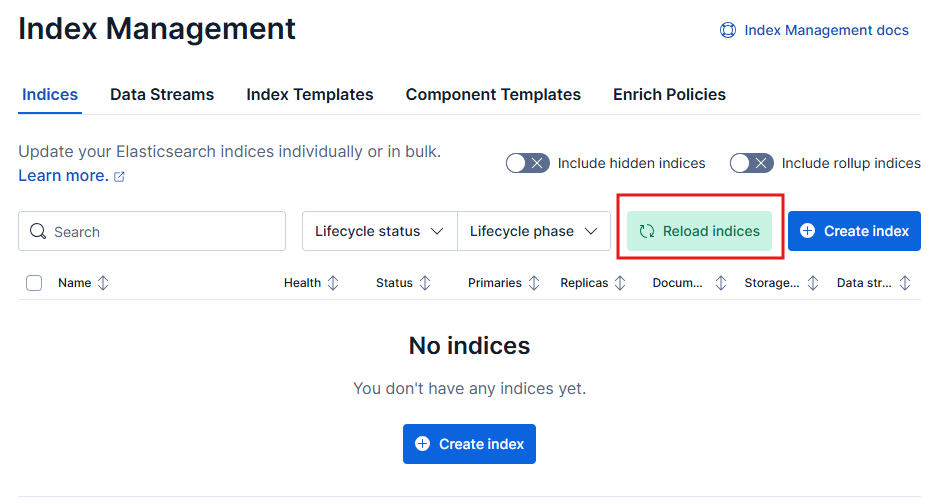Click the Storage size sort icon
The width and height of the screenshot is (937, 504).
[x=812, y=283]
